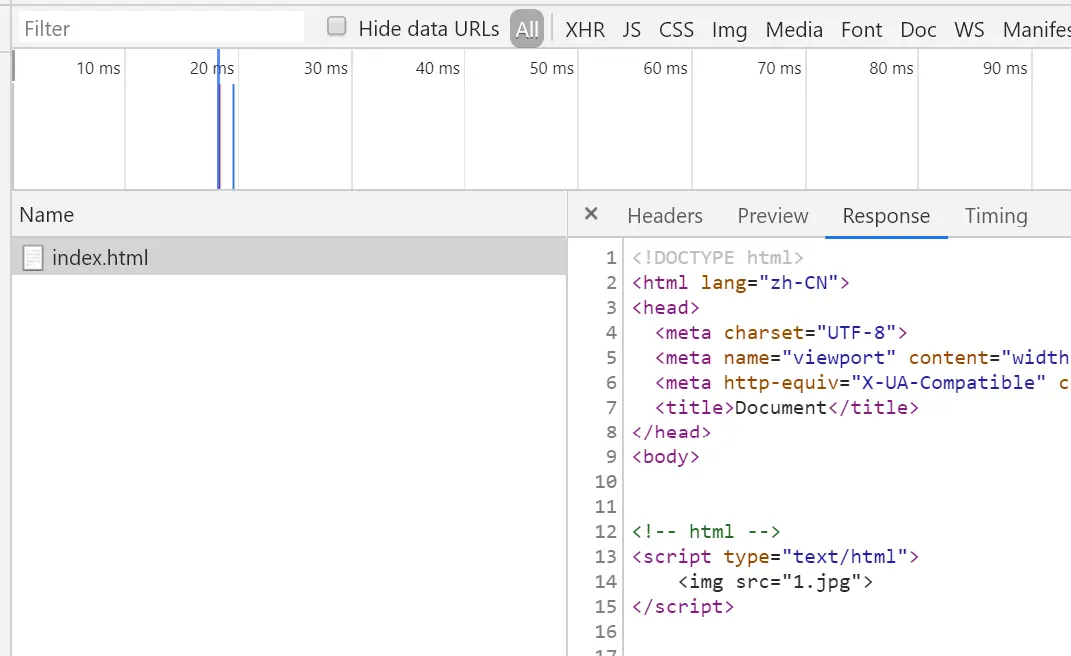Enable the Hide data URLs checkbox
The height and width of the screenshot is (656, 1071).
[x=336, y=27]
